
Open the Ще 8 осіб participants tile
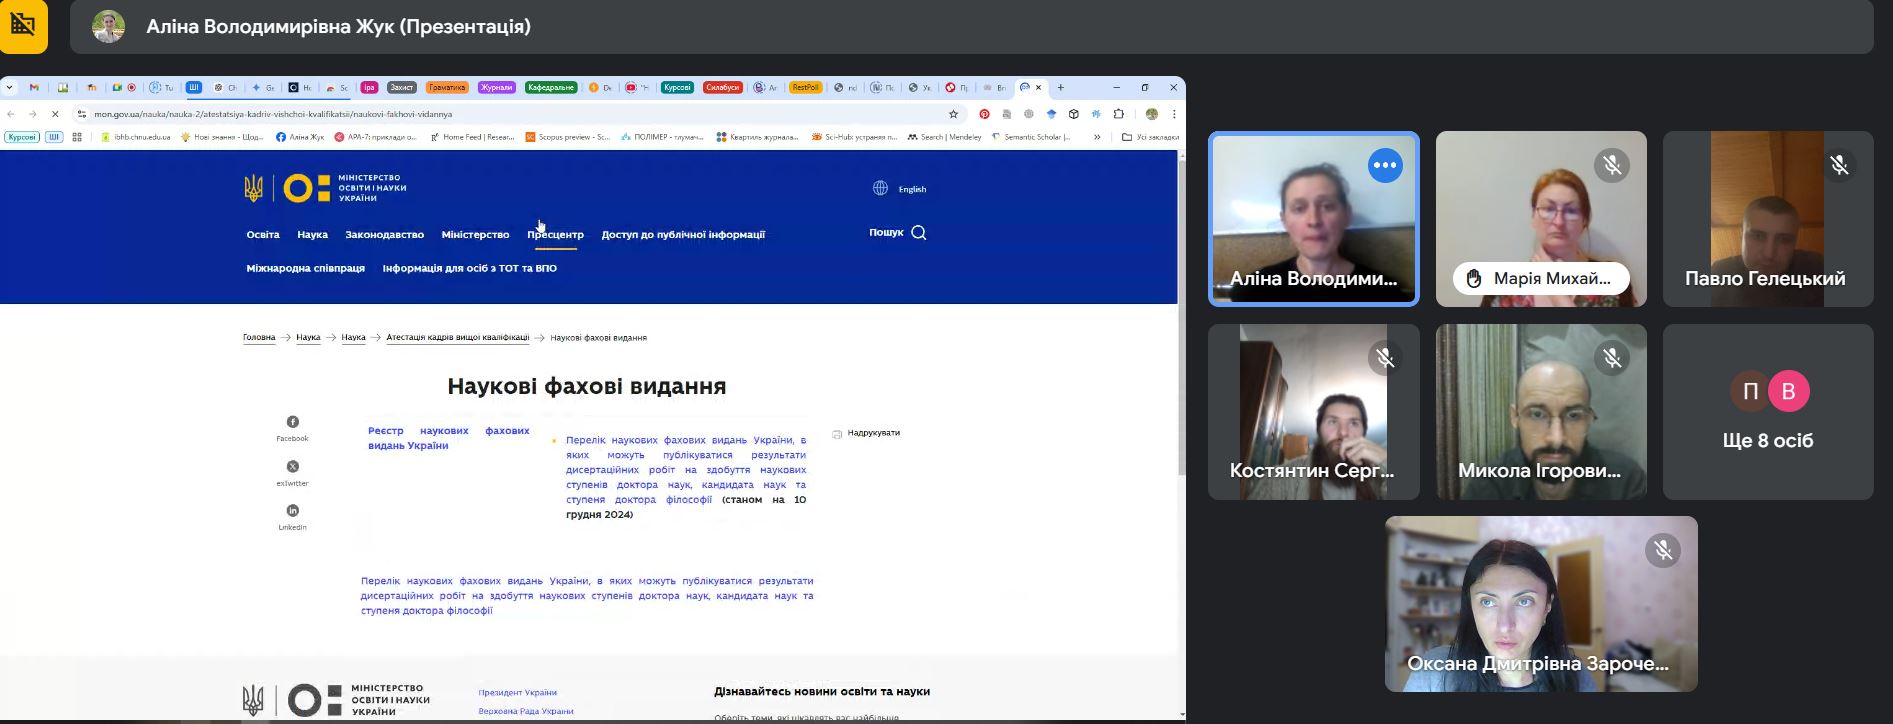pyautogui.click(x=1768, y=412)
